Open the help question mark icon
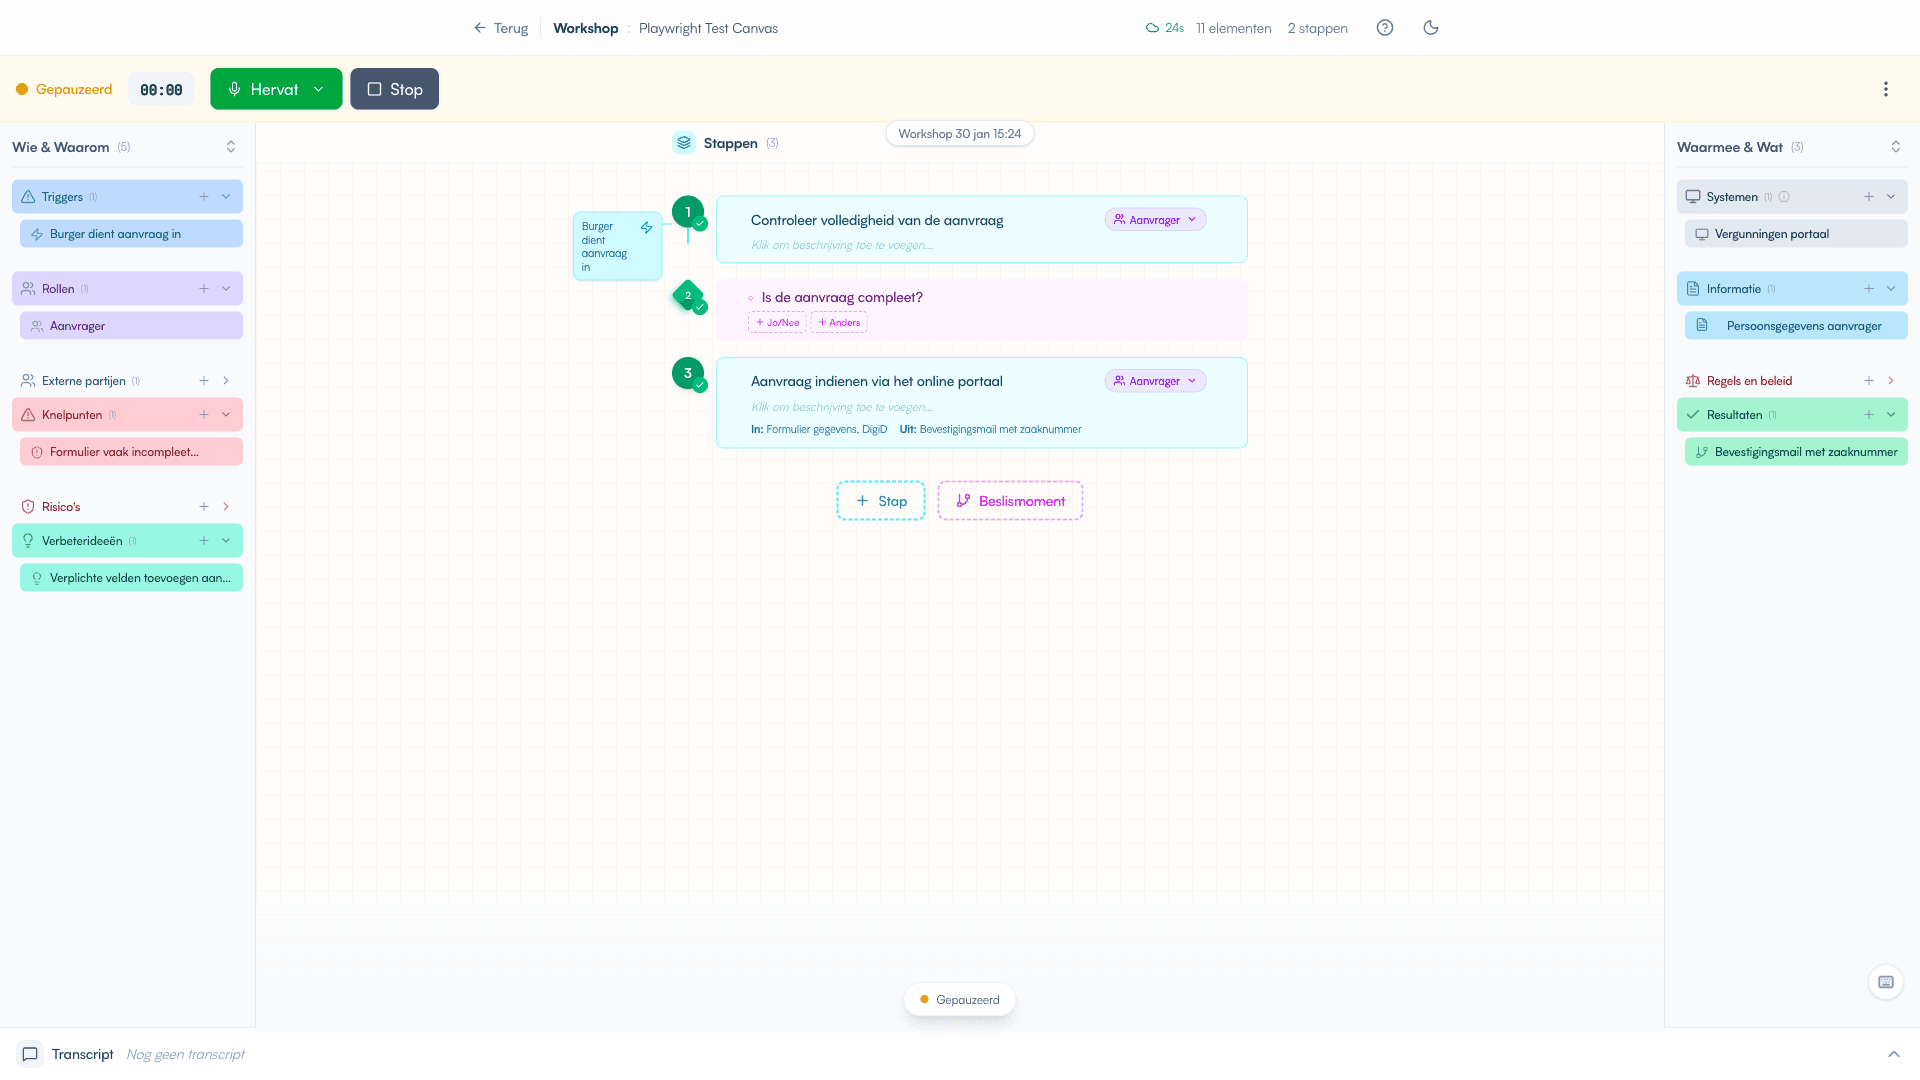 [1385, 28]
